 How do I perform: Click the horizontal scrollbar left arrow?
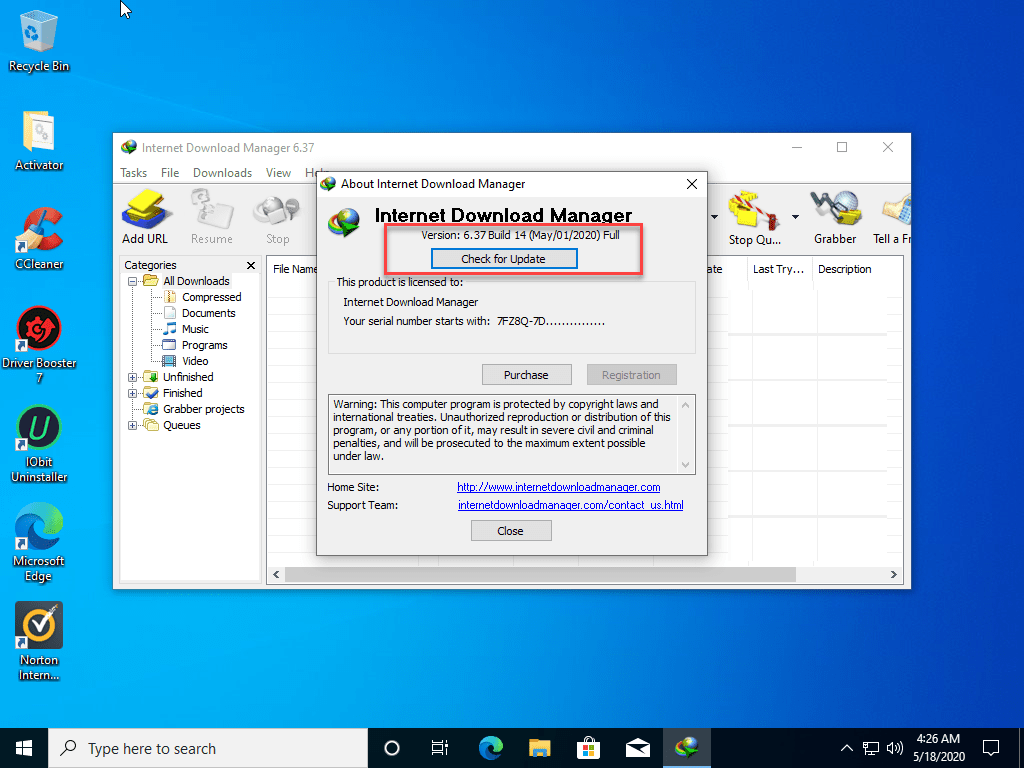[x=276, y=575]
